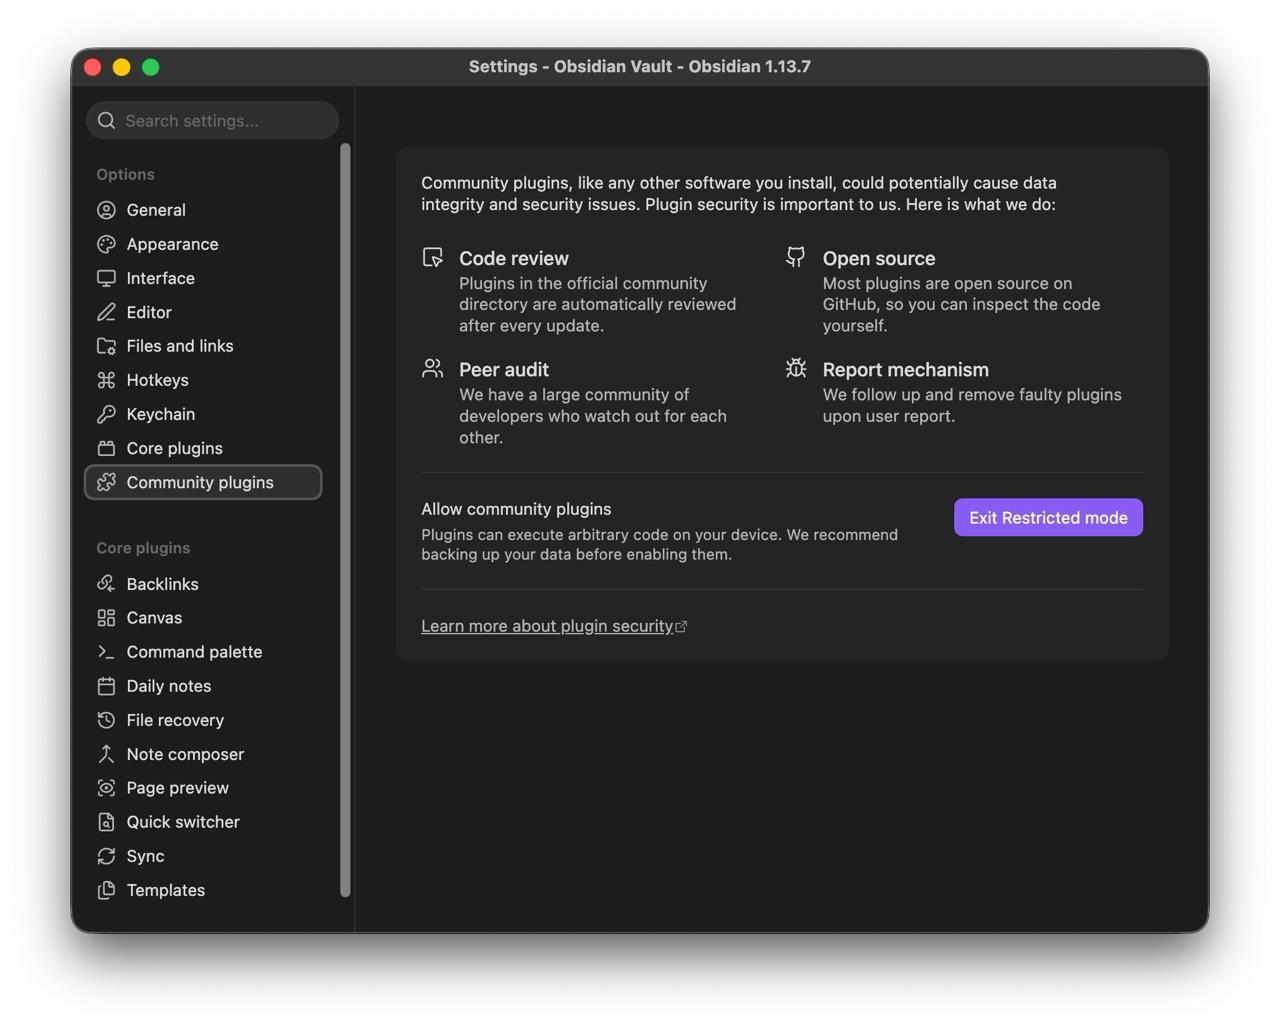Viewport: 1280px width, 1027px height.
Task: Click the Report mechanism bug icon
Action: tap(796, 368)
